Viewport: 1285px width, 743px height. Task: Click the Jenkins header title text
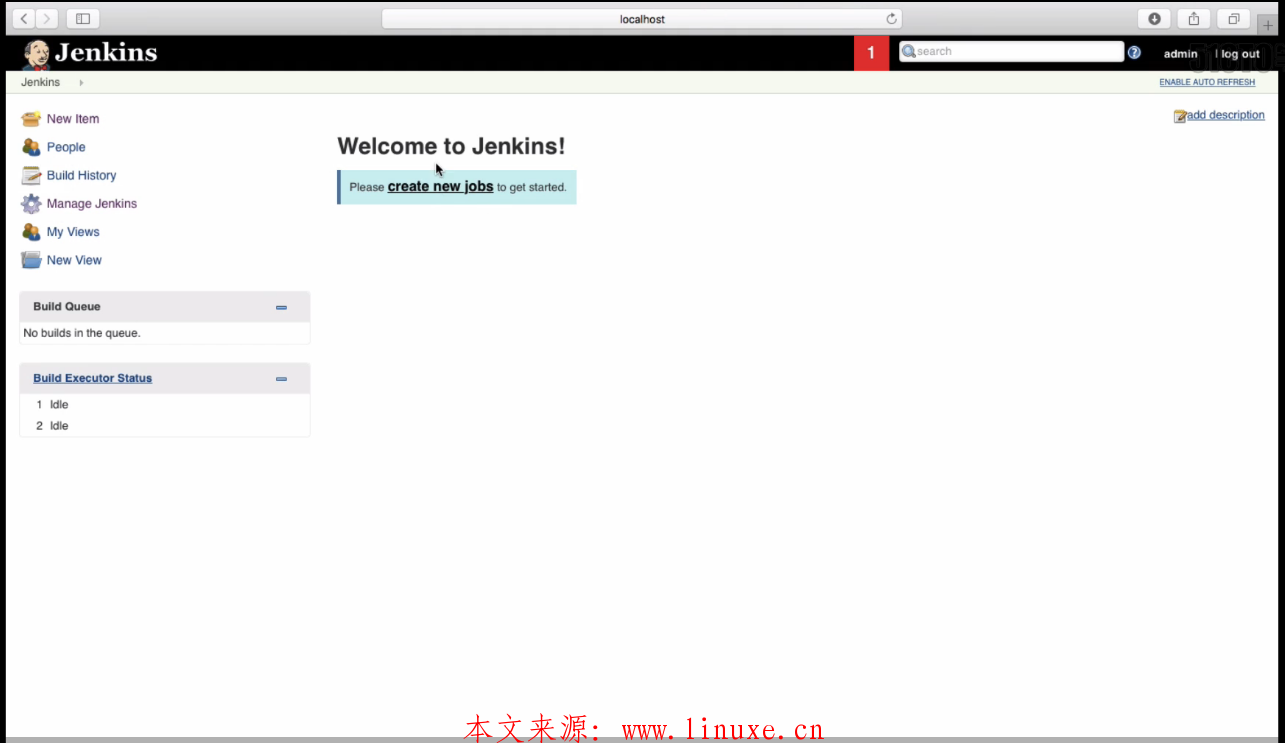[106, 53]
